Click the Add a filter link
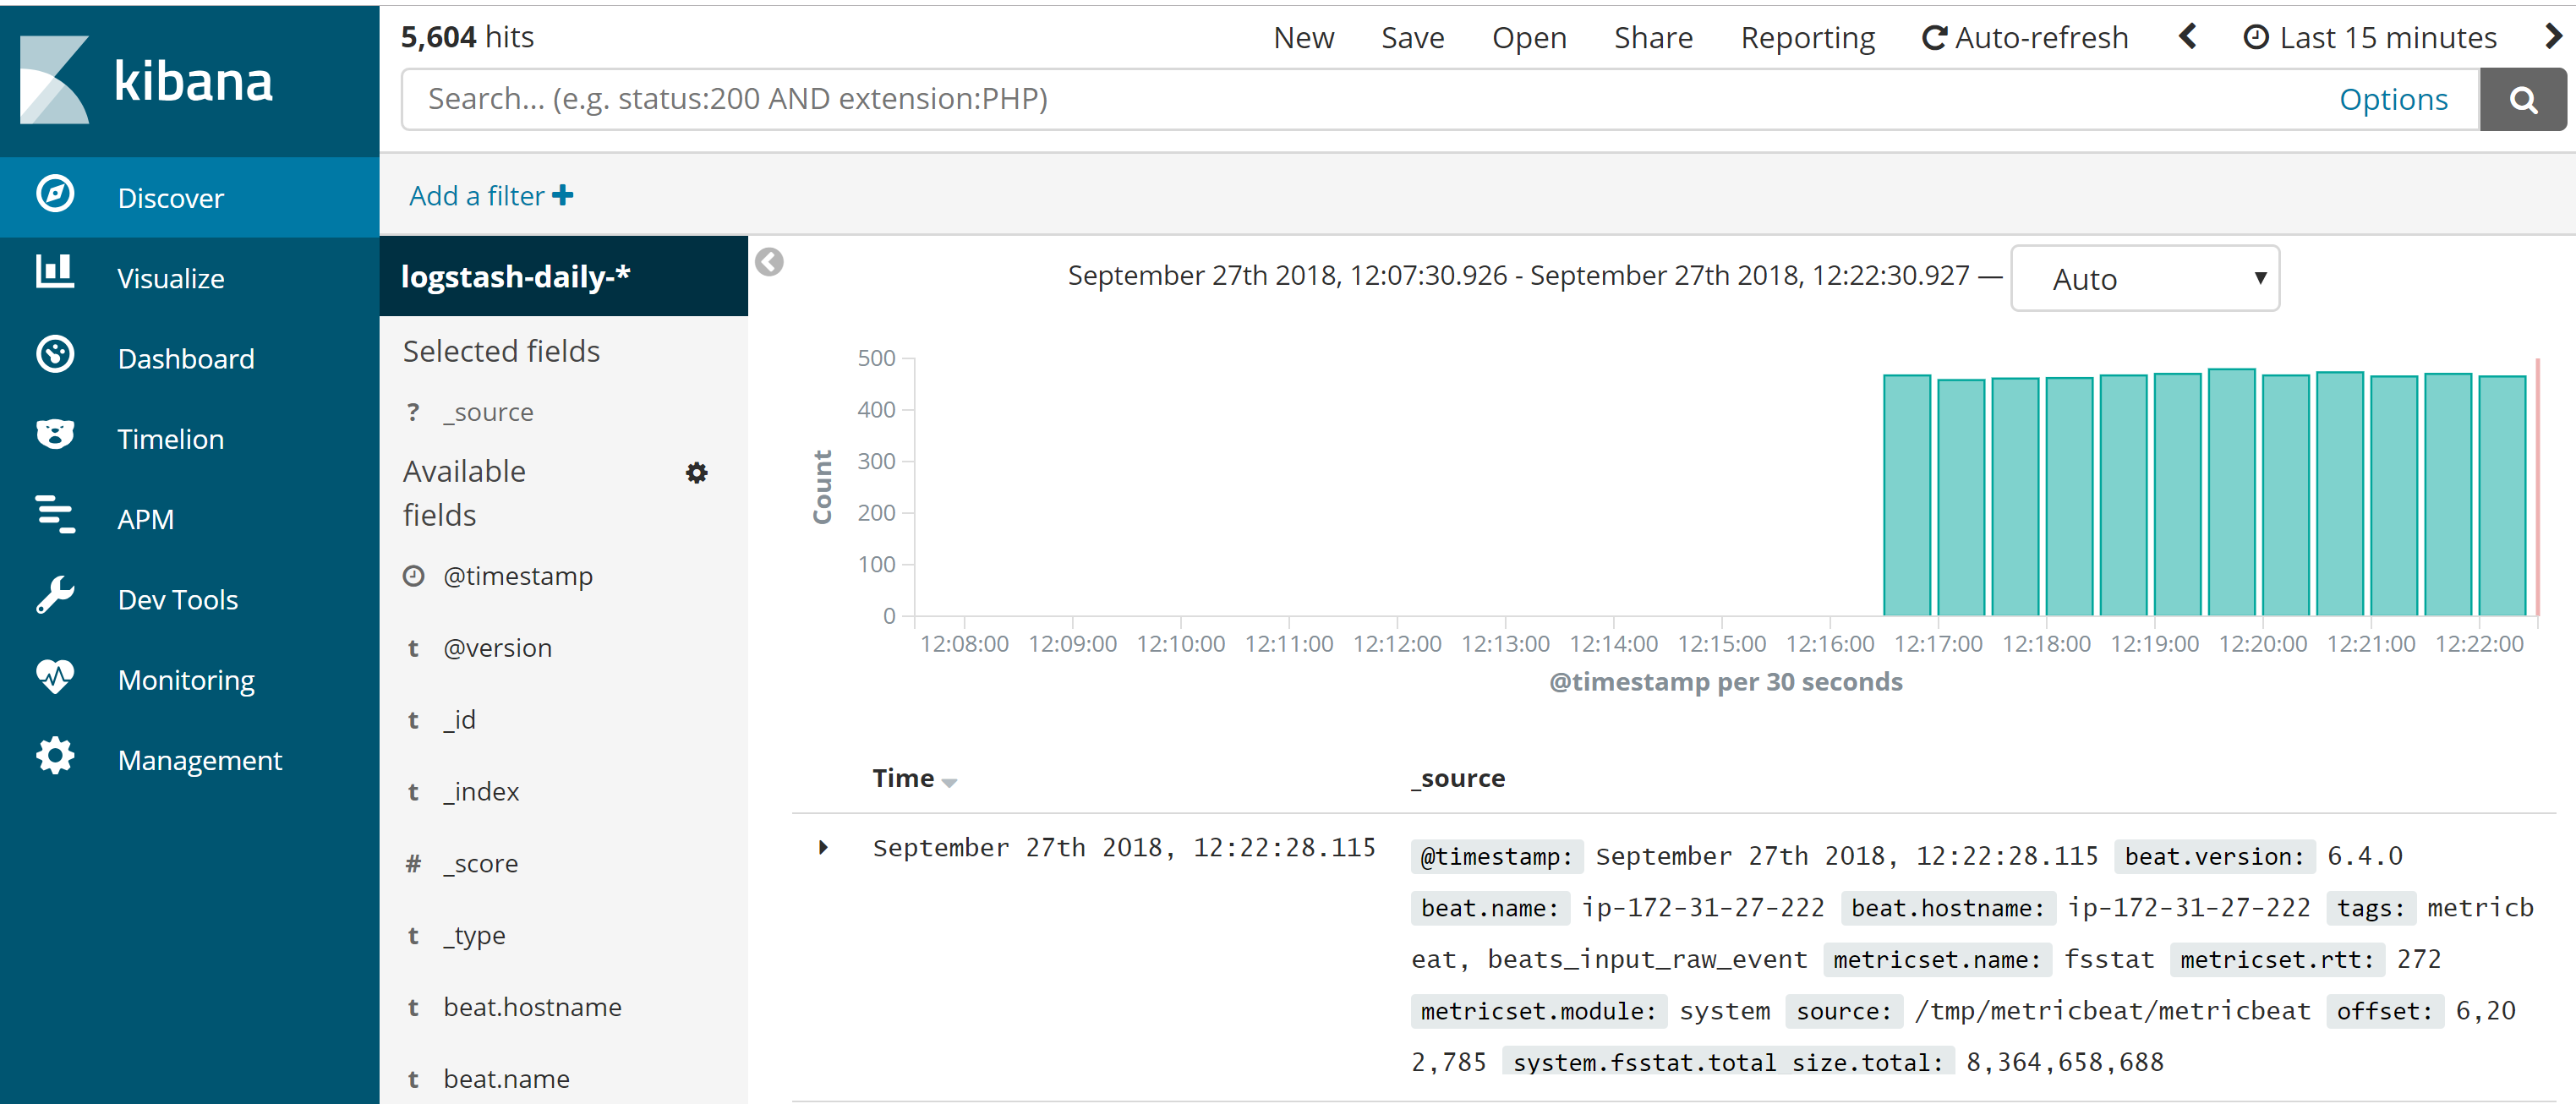This screenshot has height=1104, width=2576. pyautogui.click(x=490, y=196)
